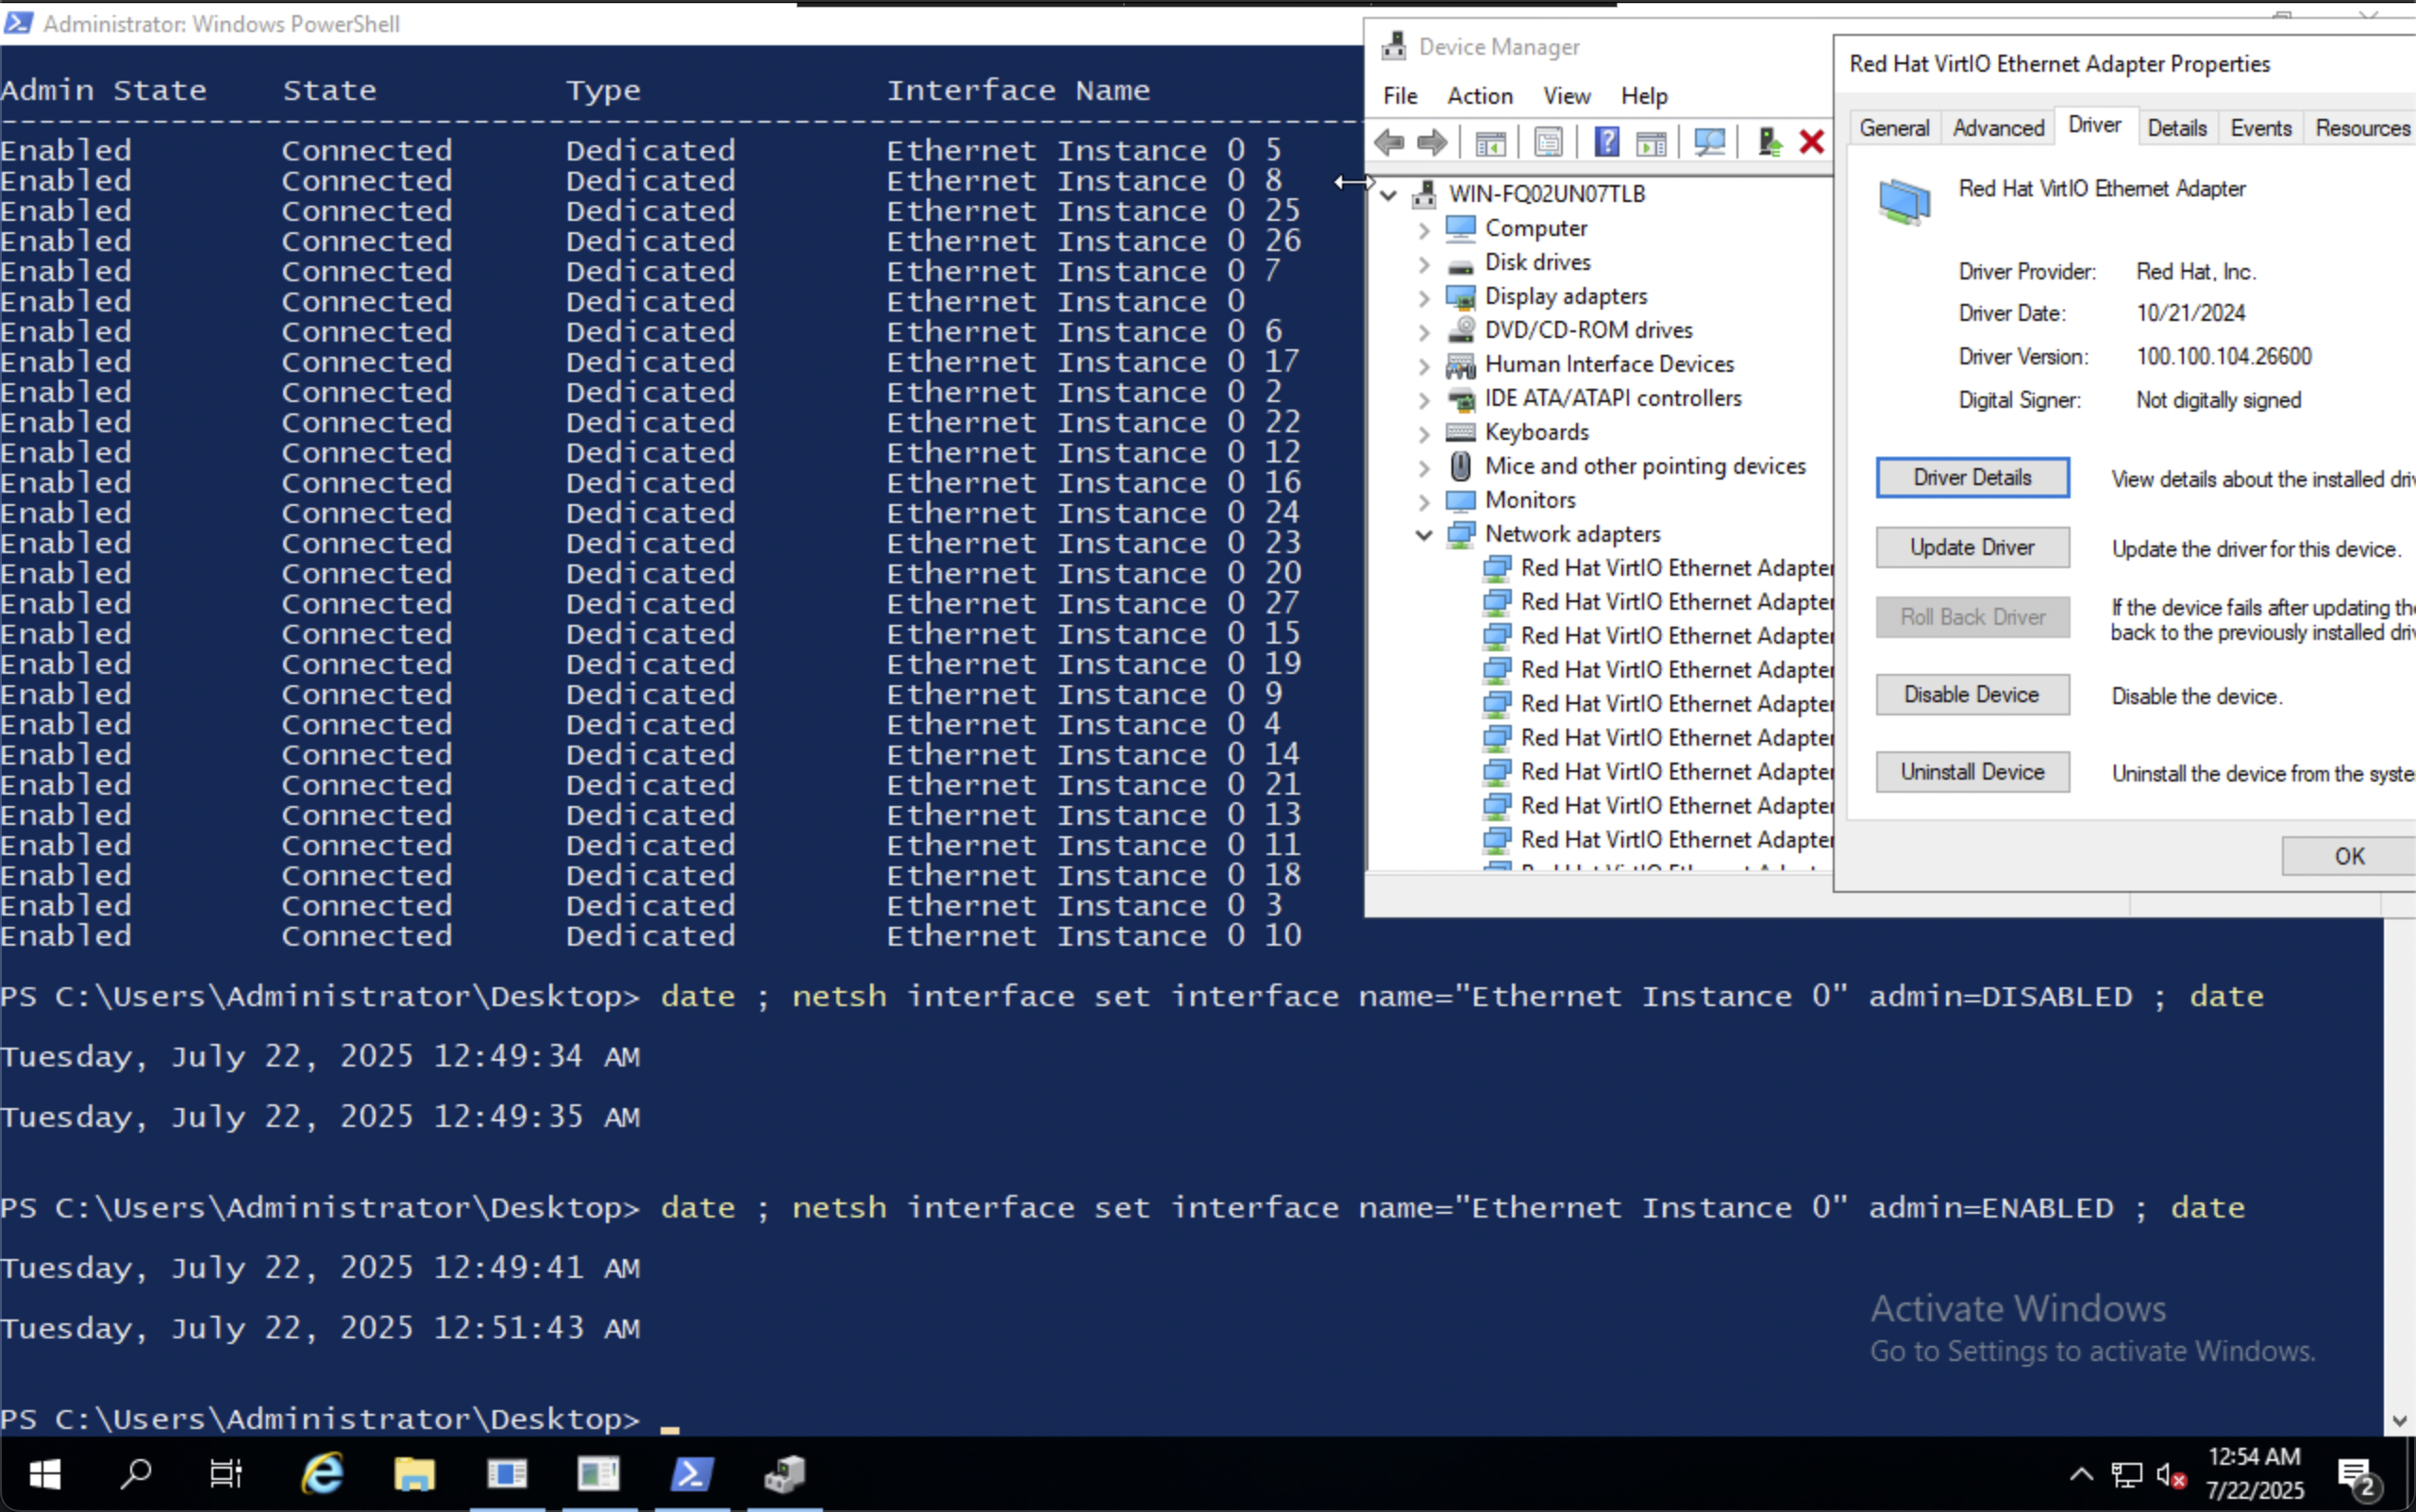
Task: Click Show/Hide console tree toolbar icon
Action: pyautogui.click(x=1490, y=142)
